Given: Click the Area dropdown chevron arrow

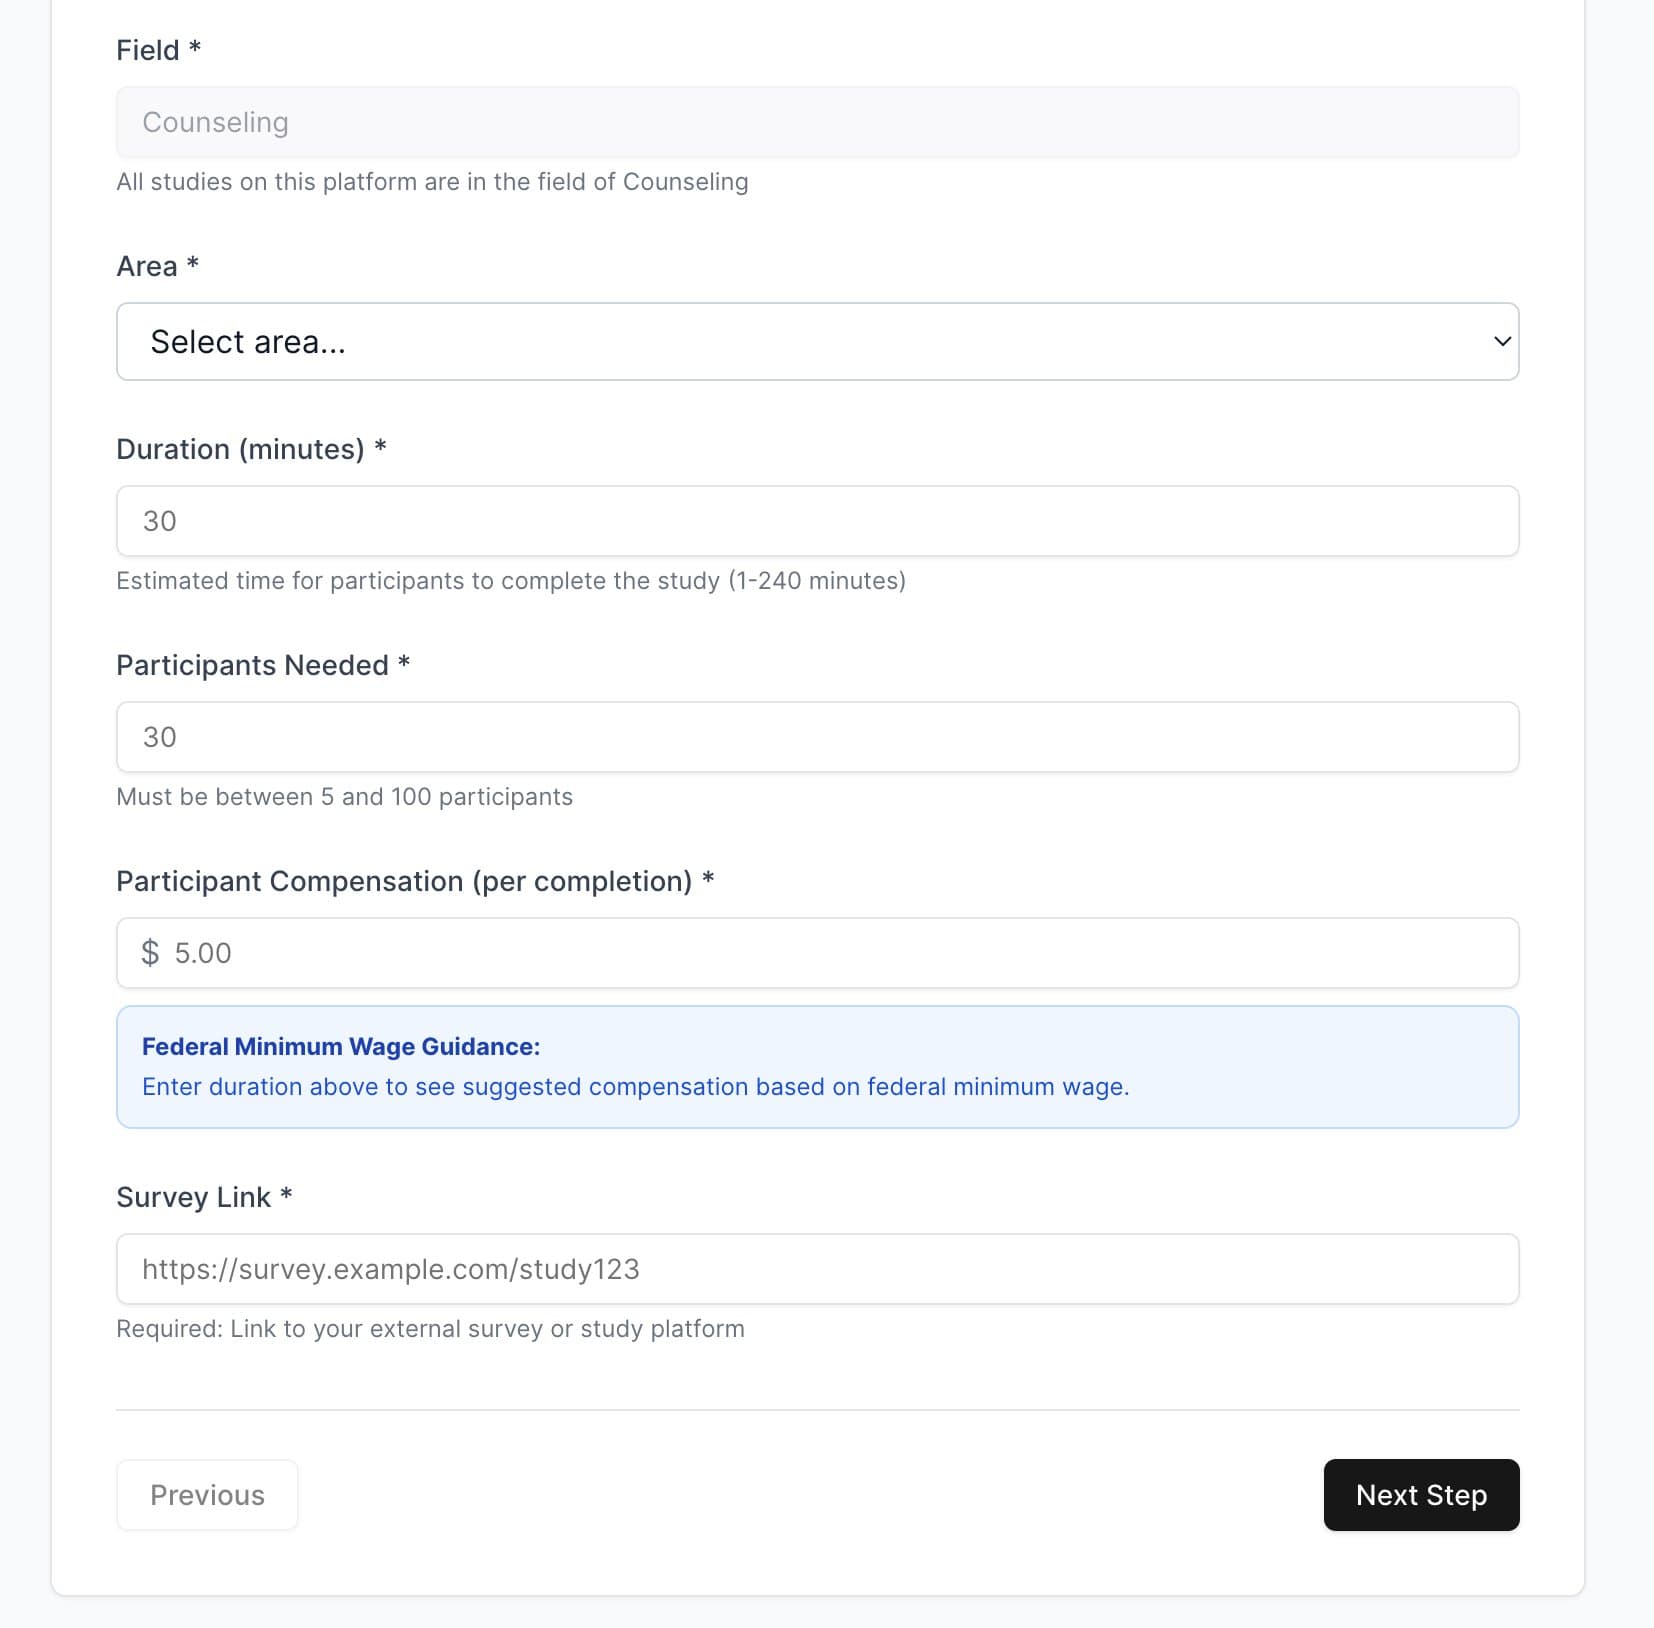Looking at the screenshot, I should point(1501,342).
